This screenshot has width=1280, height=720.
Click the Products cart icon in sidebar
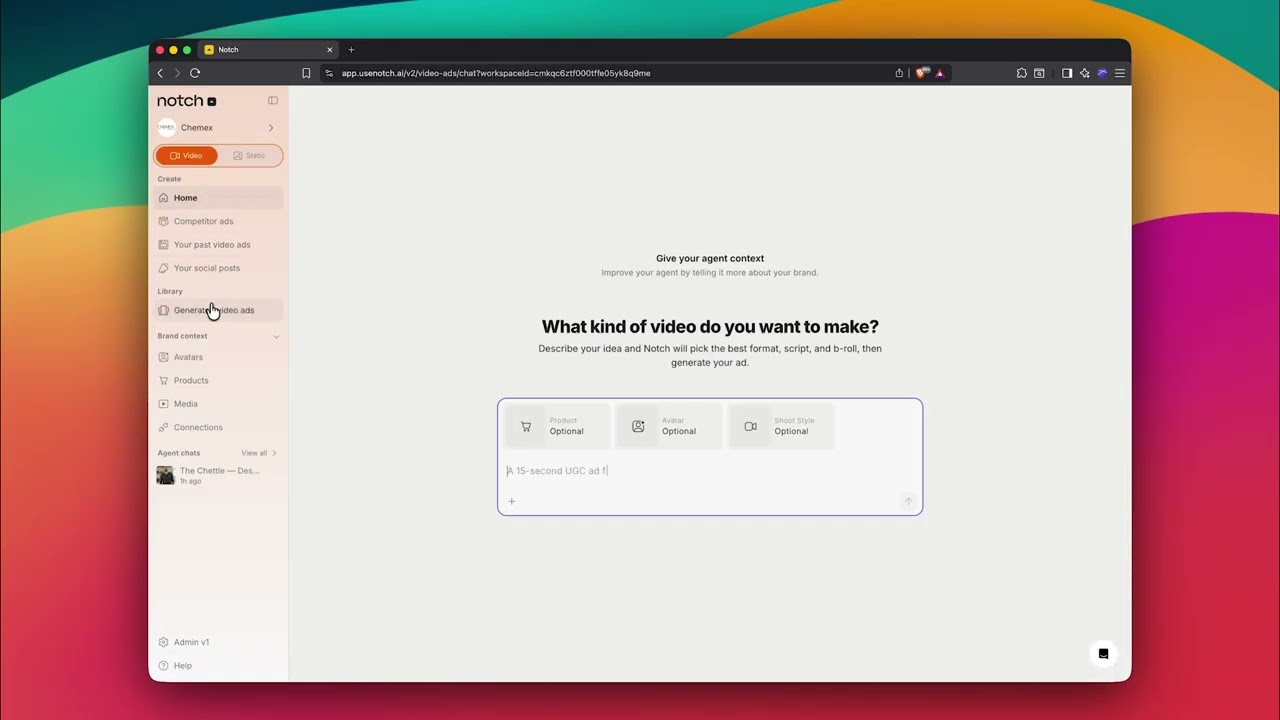164,380
